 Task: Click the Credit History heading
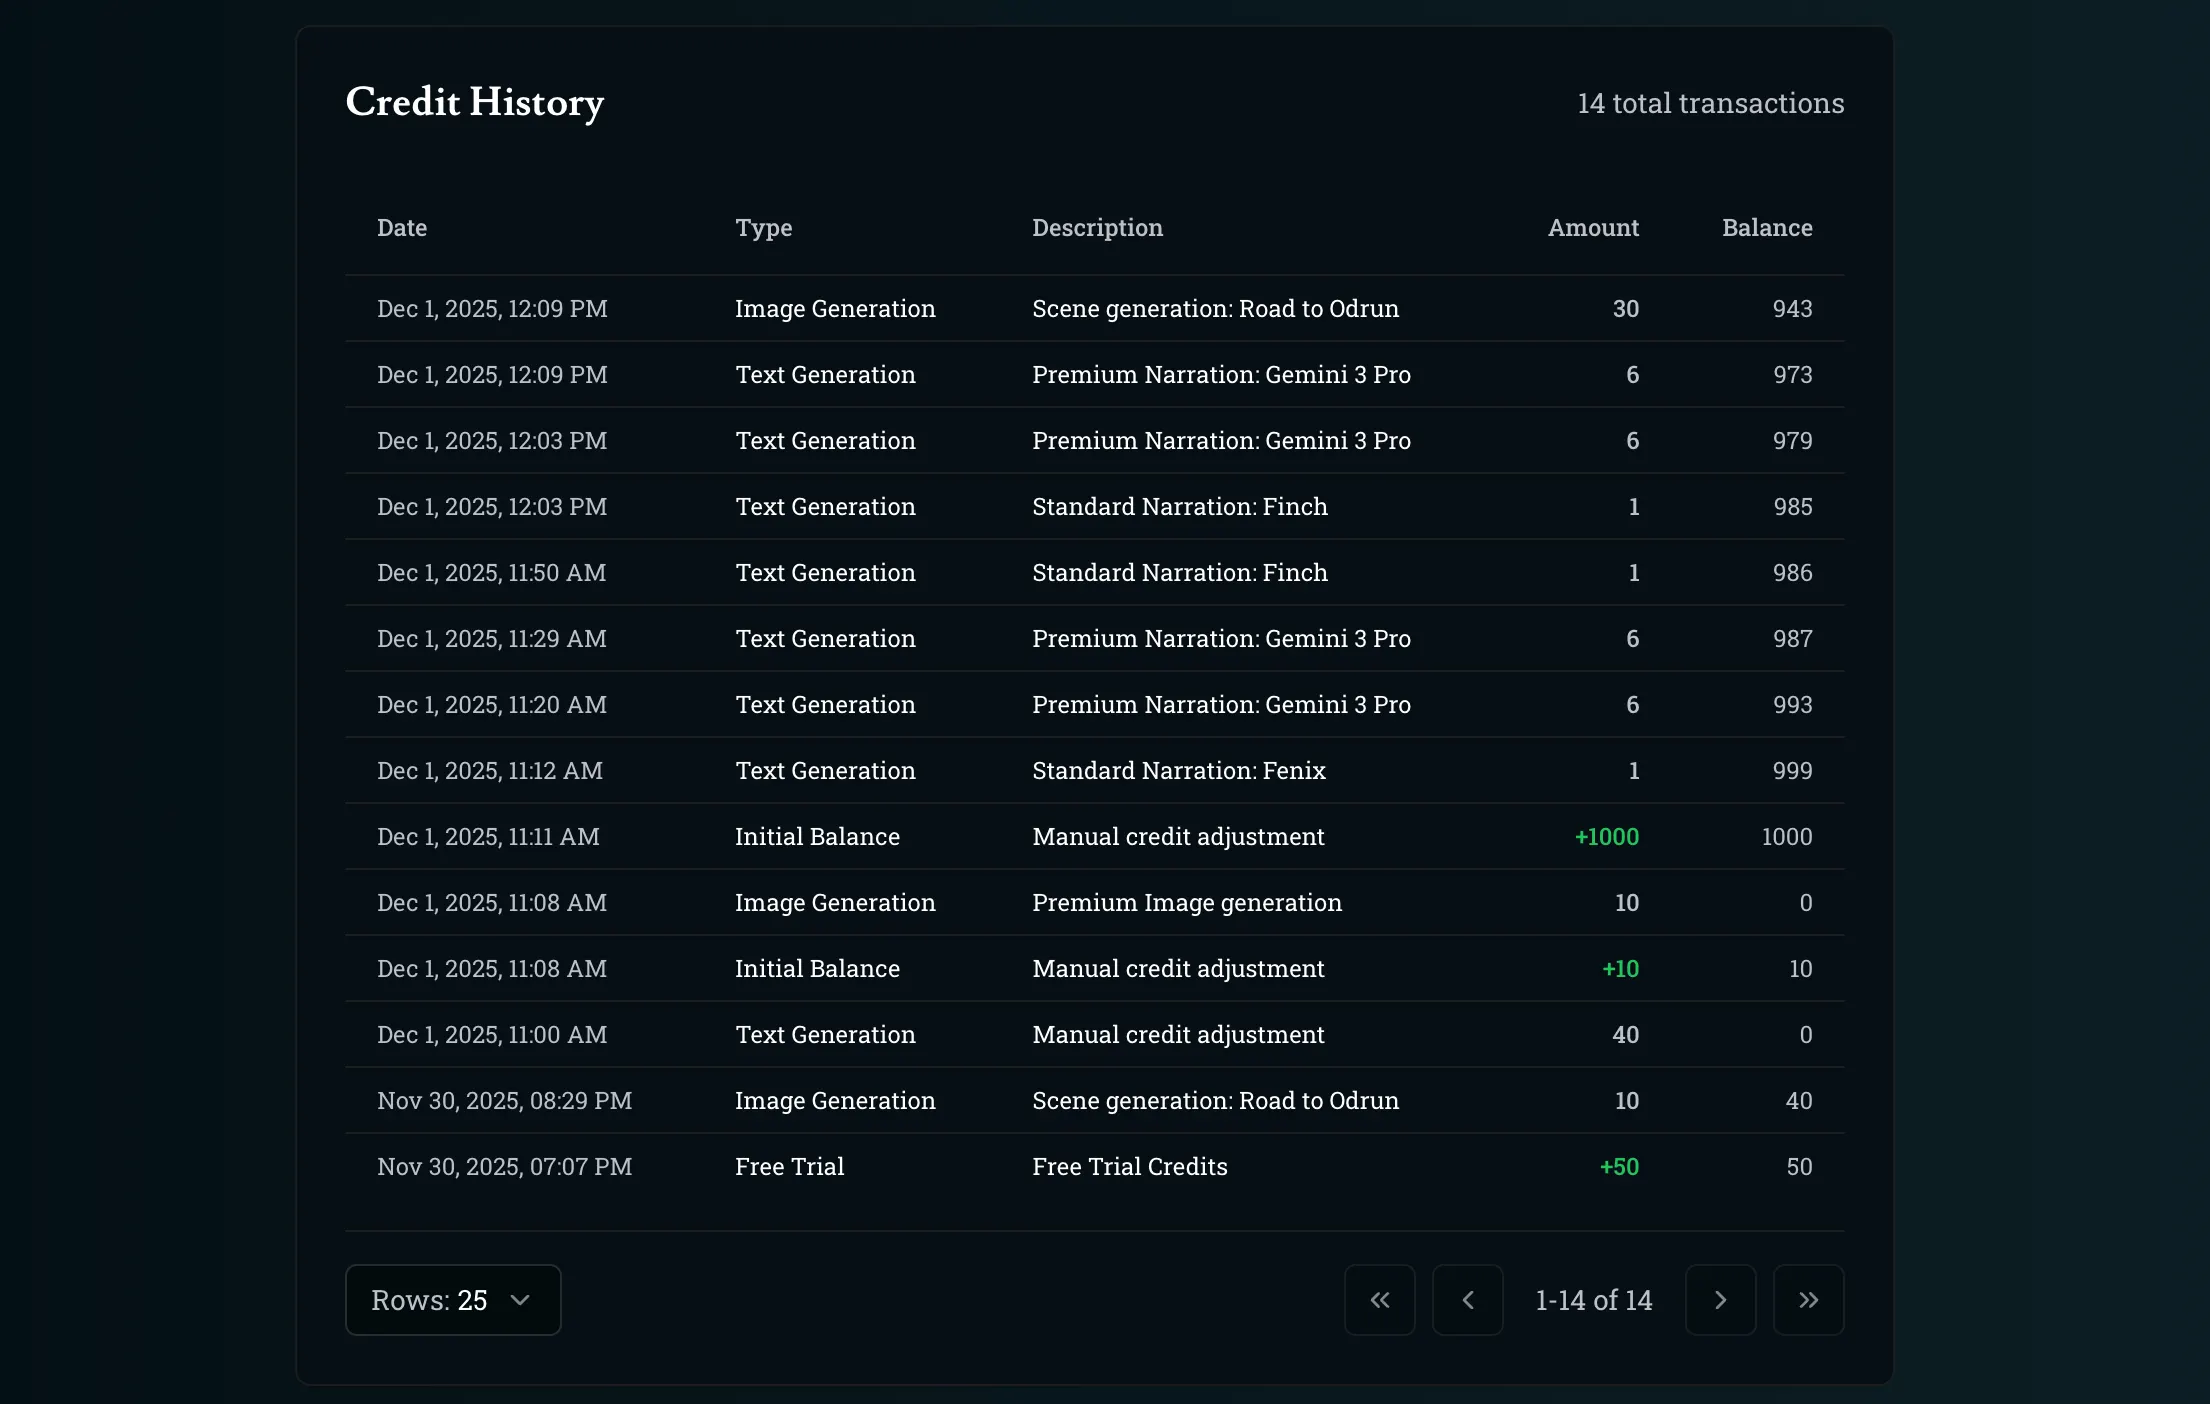pos(474,102)
